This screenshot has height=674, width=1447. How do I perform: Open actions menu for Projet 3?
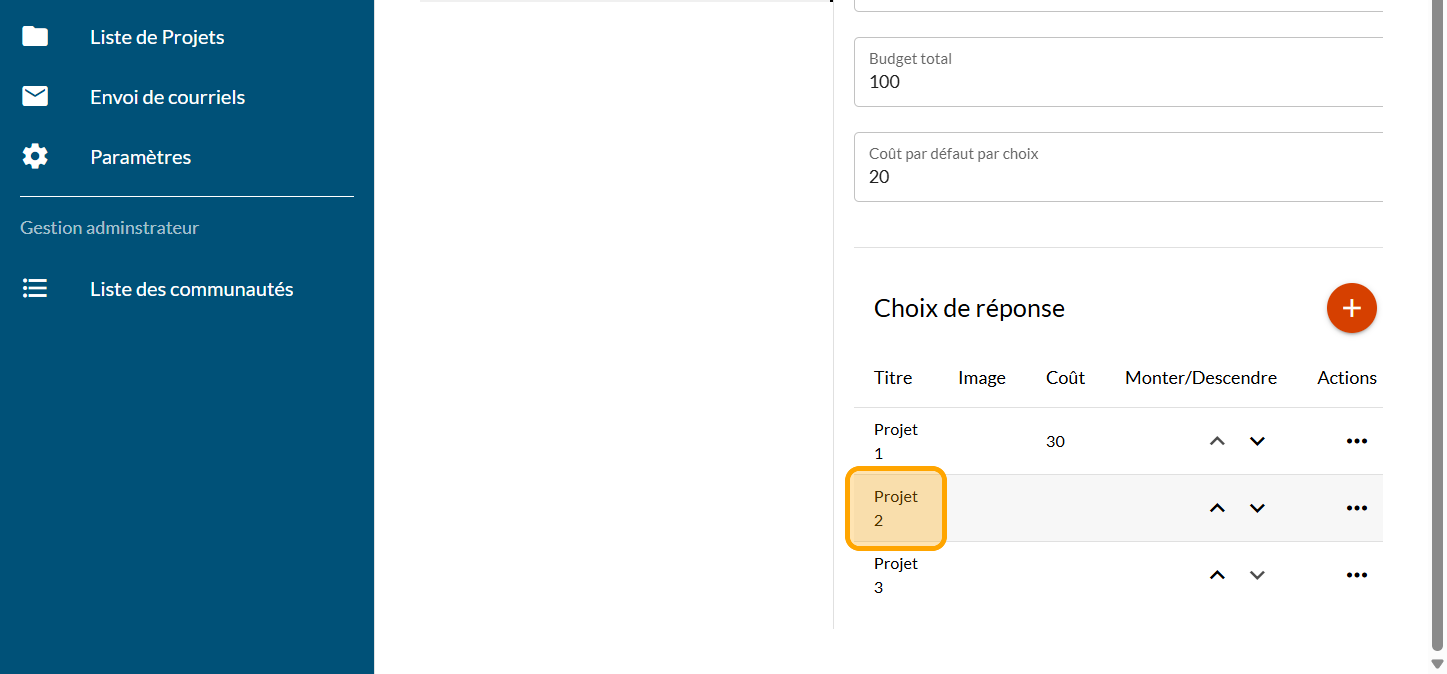point(1356,575)
